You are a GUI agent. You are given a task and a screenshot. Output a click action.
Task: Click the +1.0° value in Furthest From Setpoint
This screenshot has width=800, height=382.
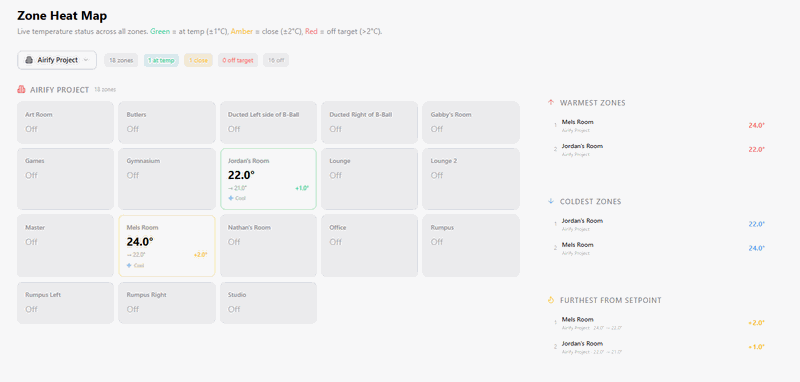pos(757,347)
